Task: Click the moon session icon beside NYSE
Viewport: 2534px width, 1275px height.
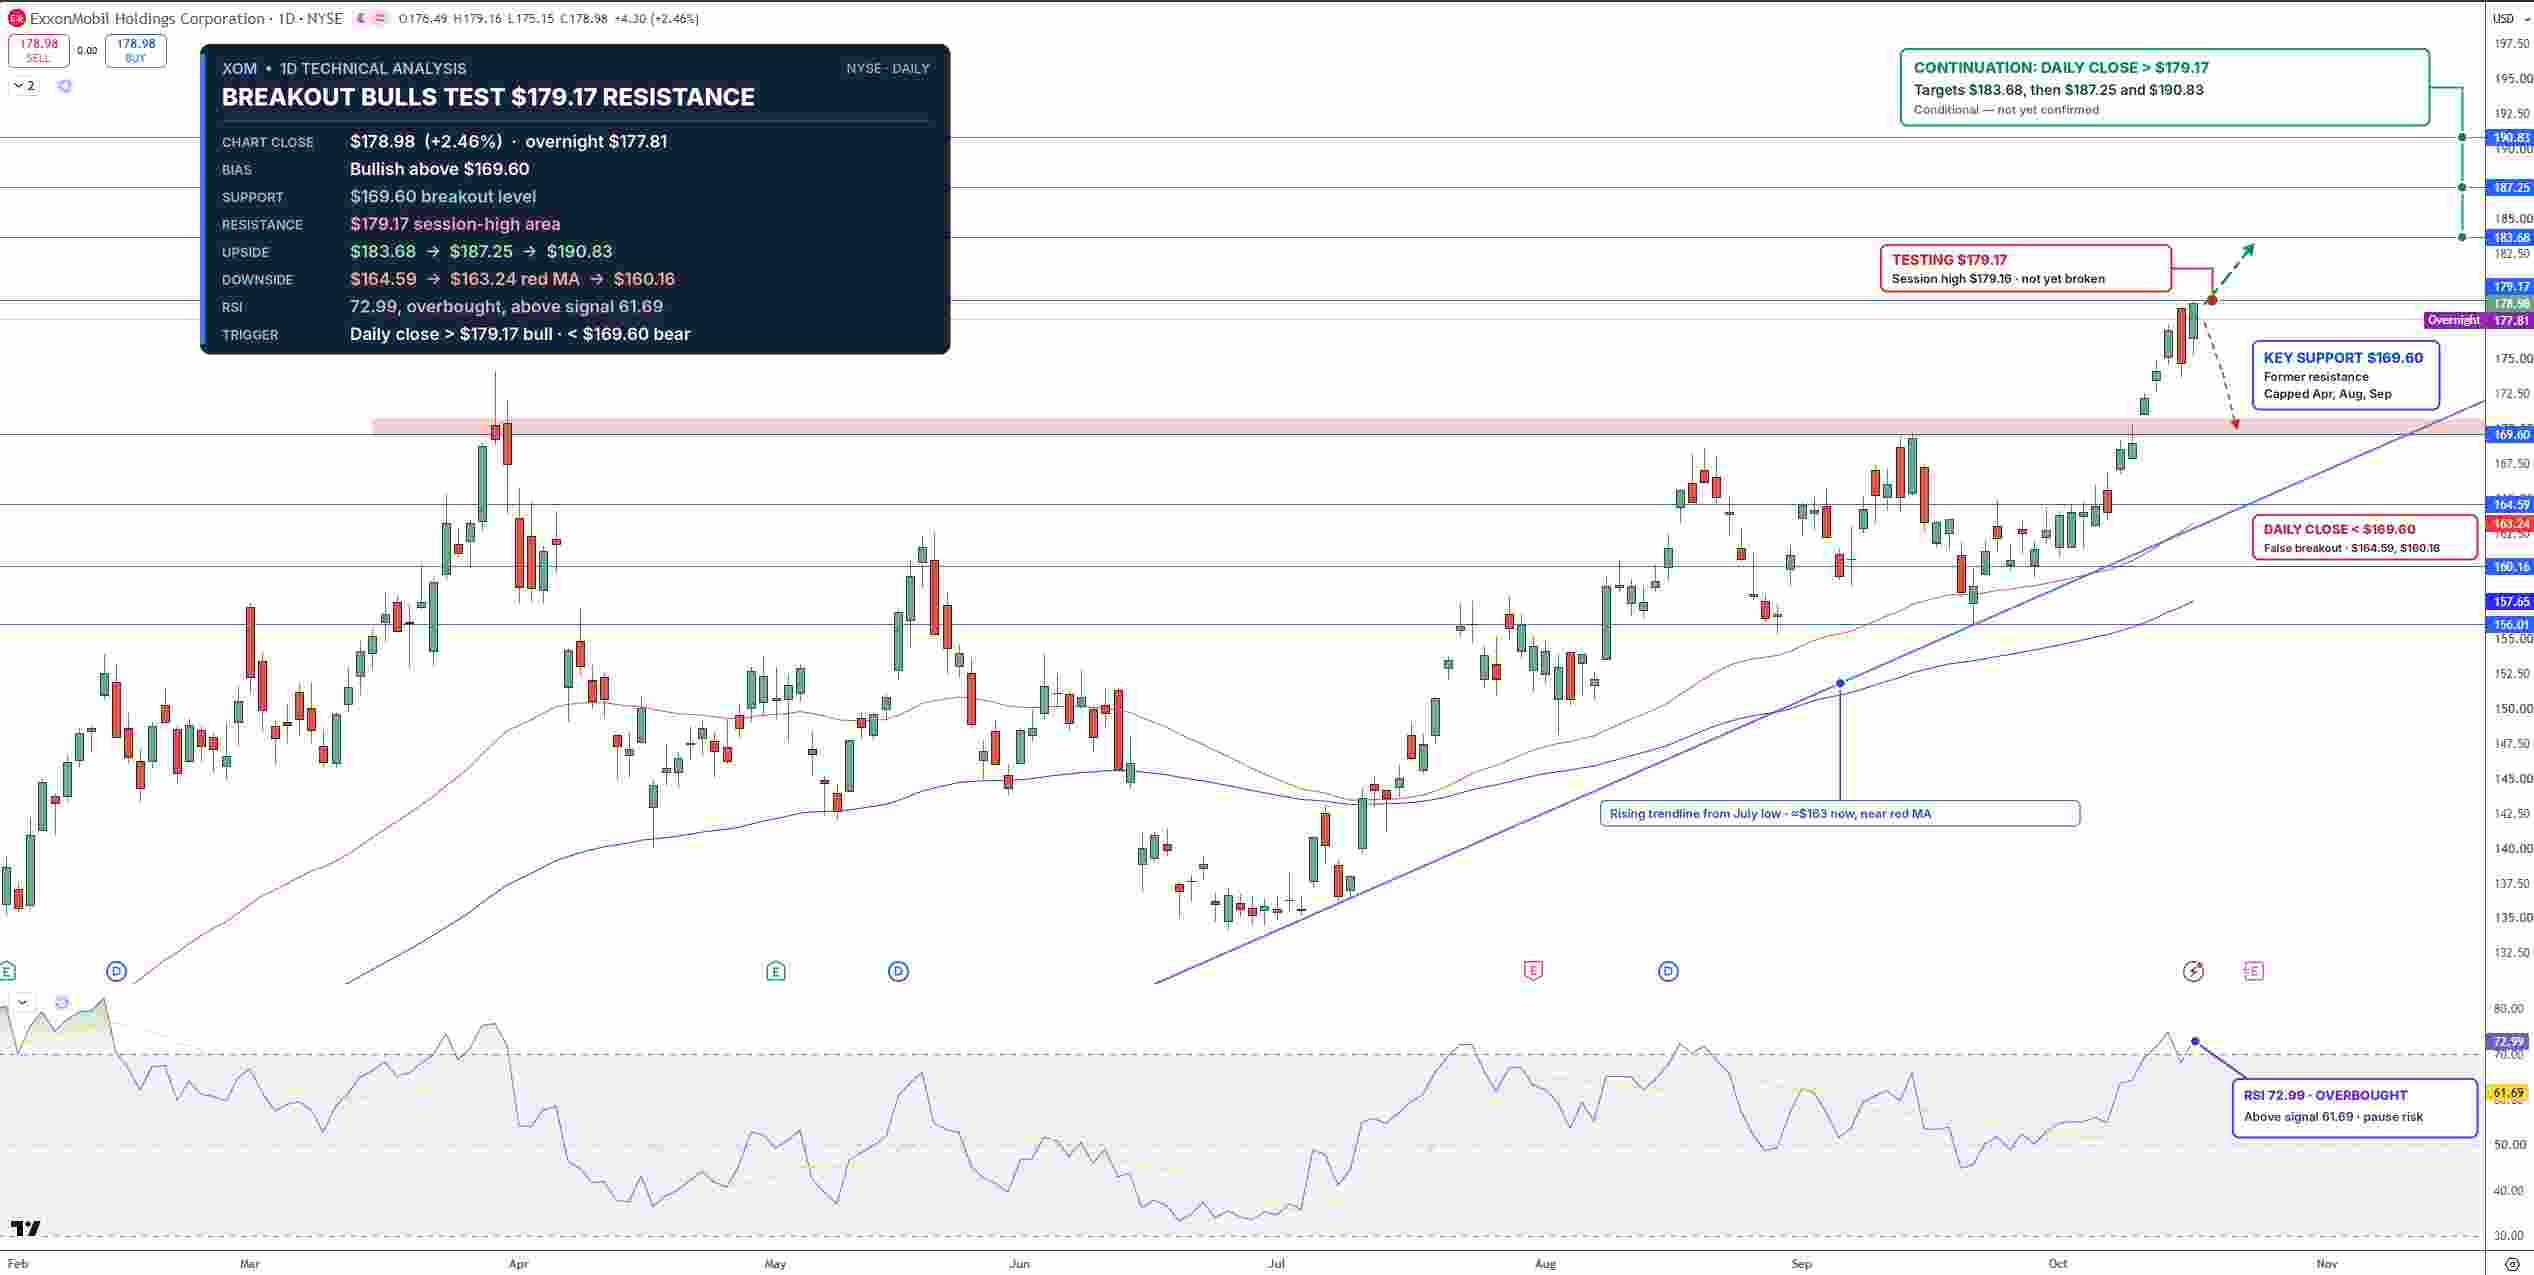Action: tap(363, 18)
